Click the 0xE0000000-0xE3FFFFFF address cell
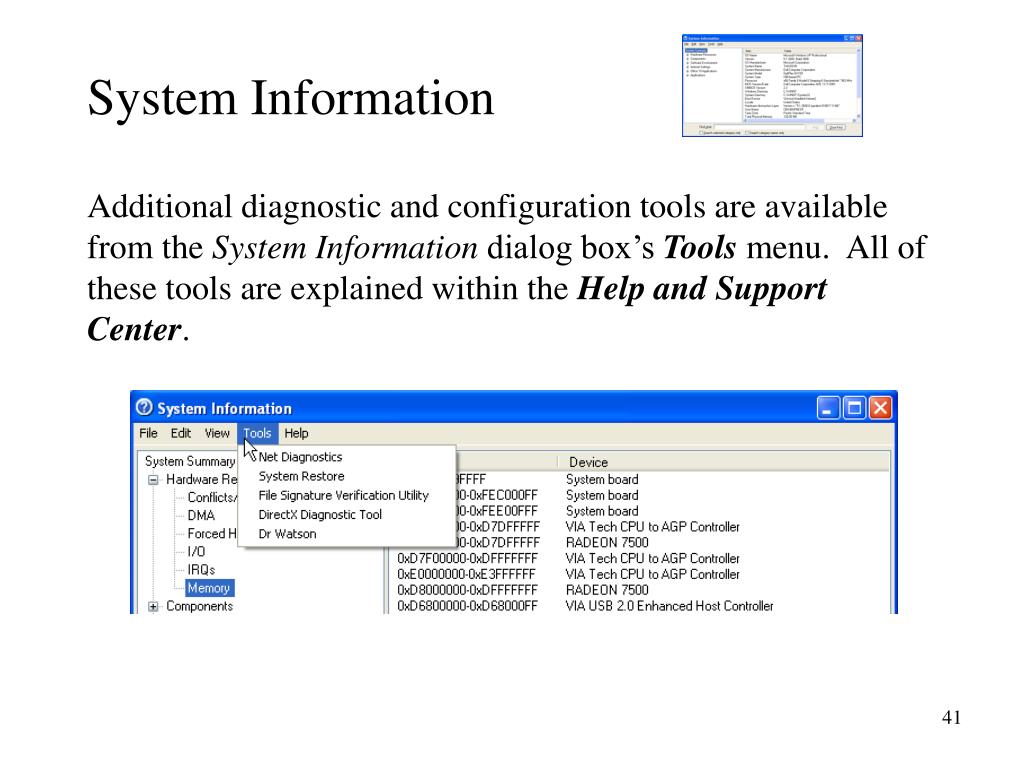Image resolution: width=1024 pixels, height=768 pixels. (x=466, y=575)
